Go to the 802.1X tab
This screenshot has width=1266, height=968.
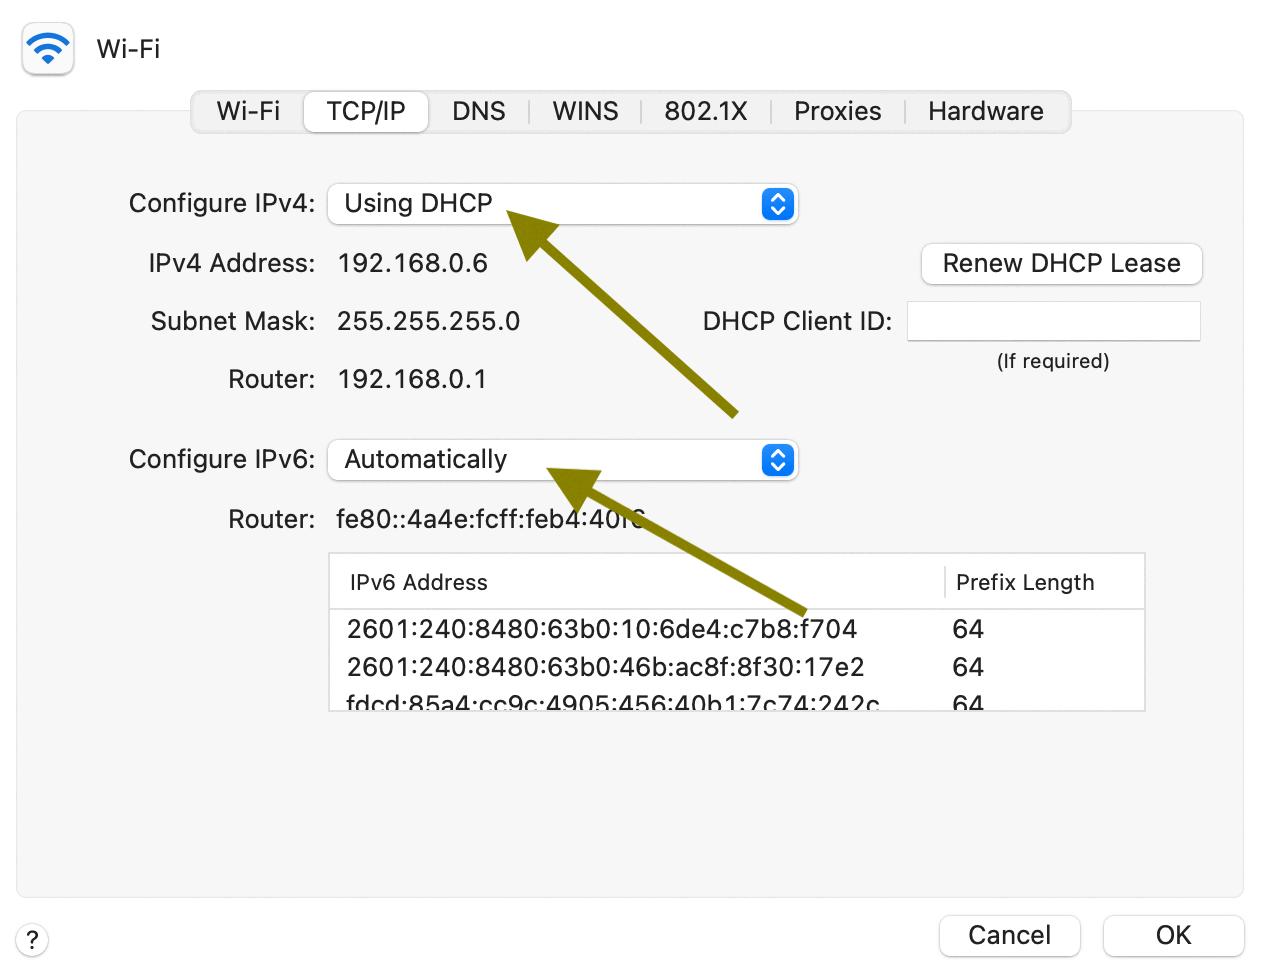pos(706,111)
